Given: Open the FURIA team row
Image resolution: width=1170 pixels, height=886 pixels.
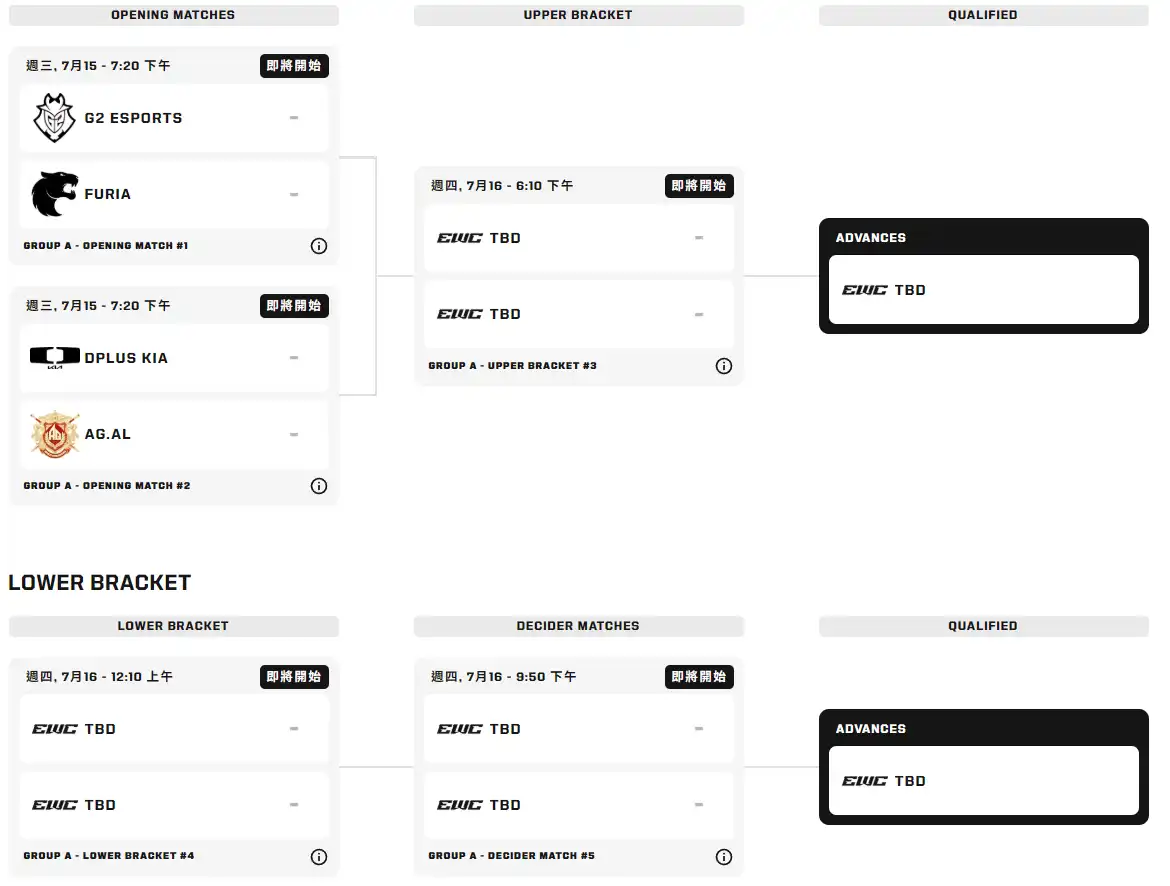Looking at the screenshot, I should 174,194.
